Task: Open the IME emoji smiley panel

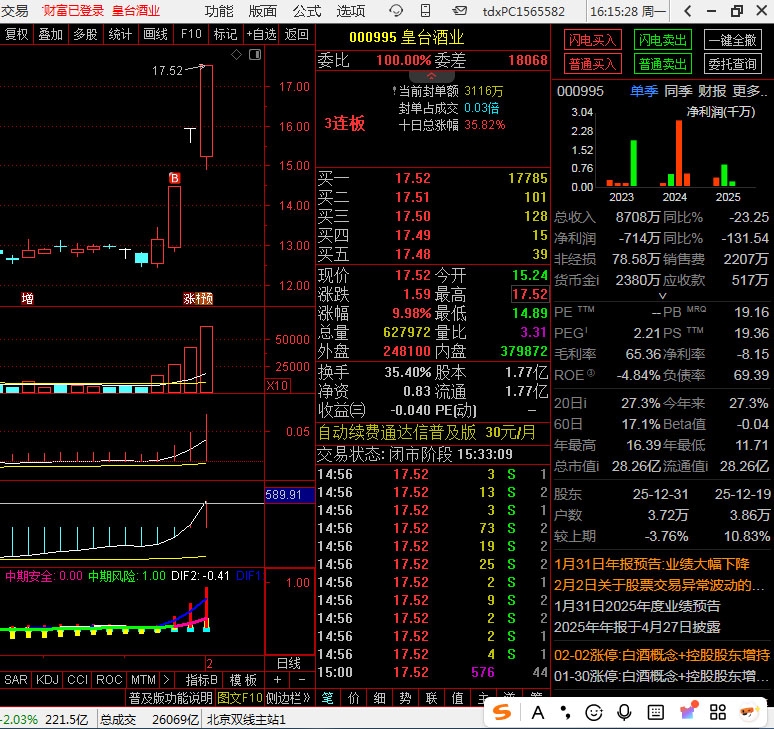Action: click(x=594, y=712)
